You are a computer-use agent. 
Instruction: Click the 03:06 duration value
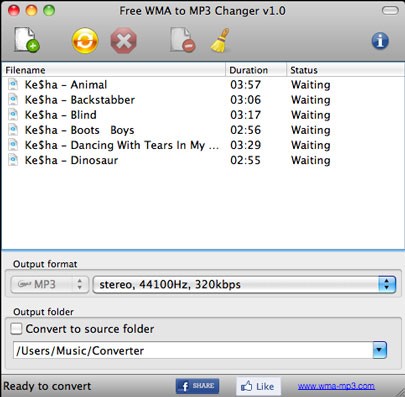coord(245,100)
